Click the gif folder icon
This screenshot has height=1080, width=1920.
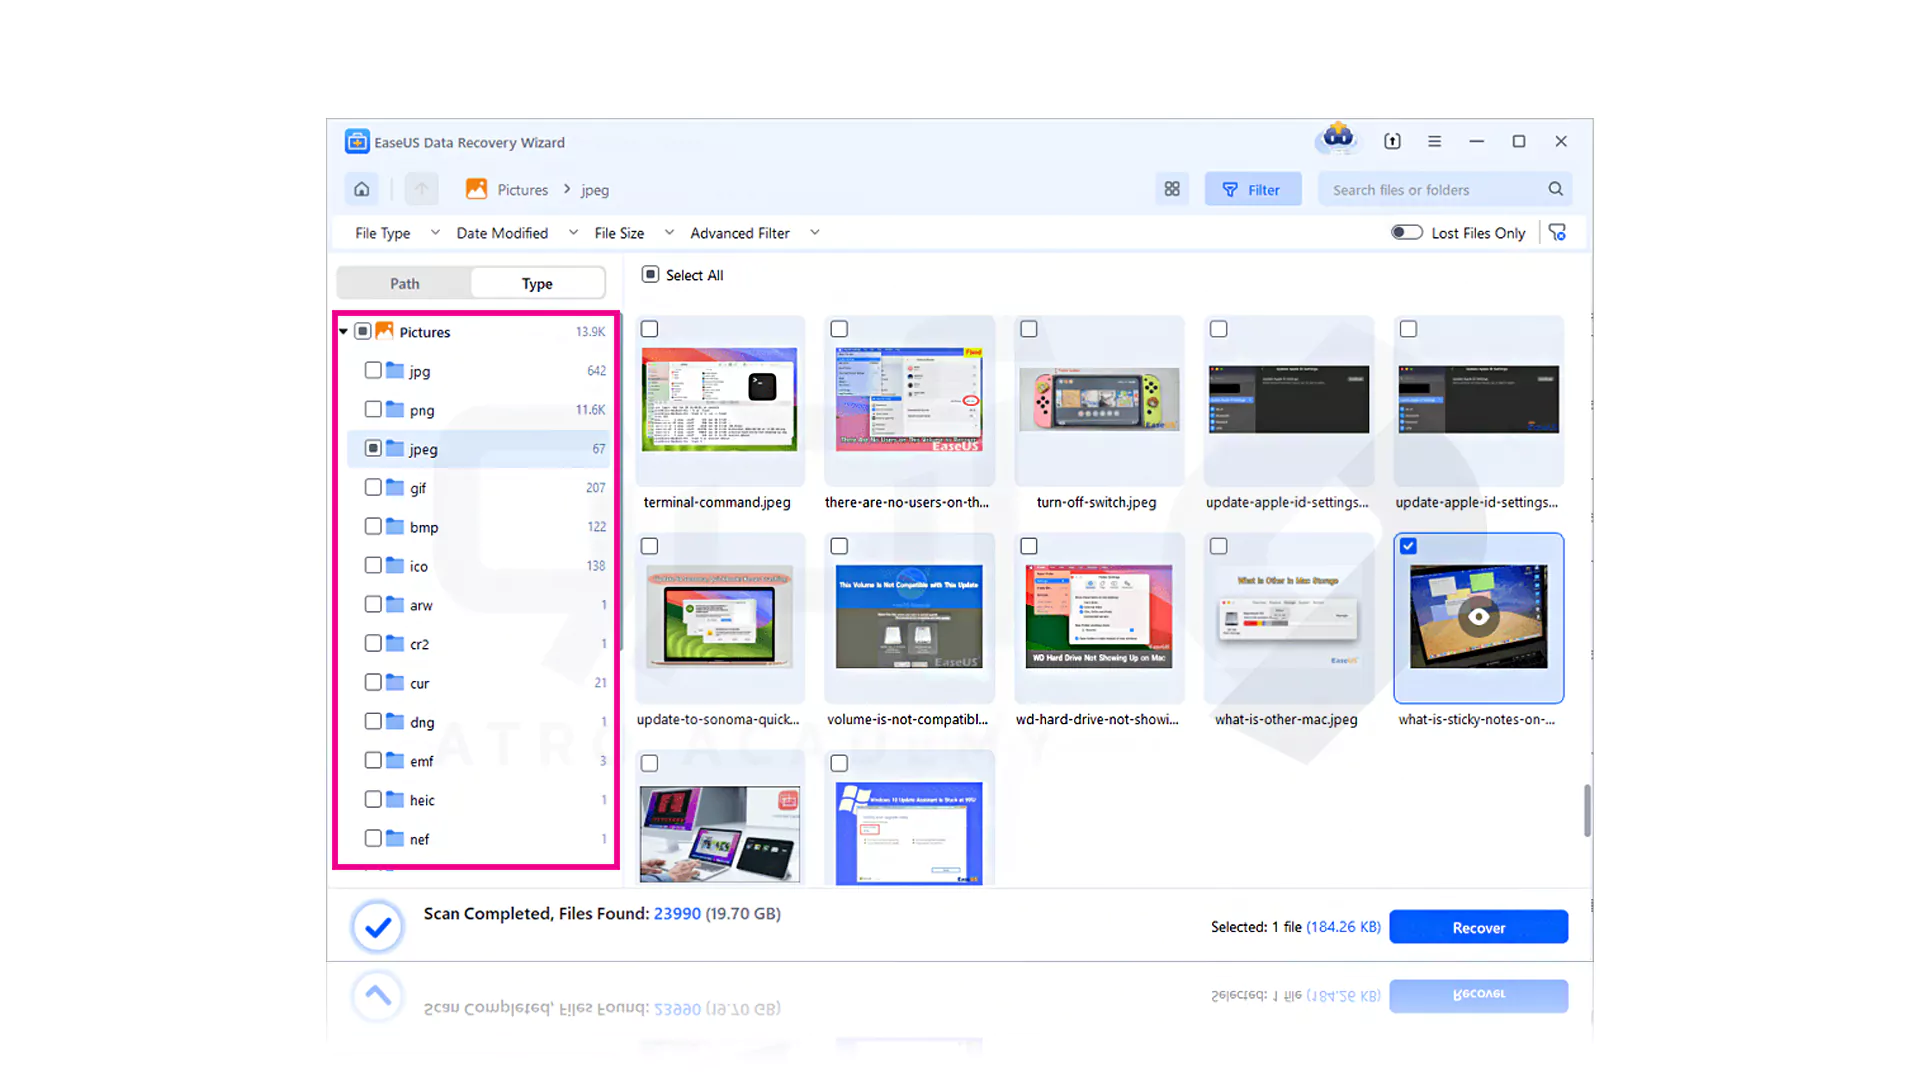pyautogui.click(x=395, y=488)
